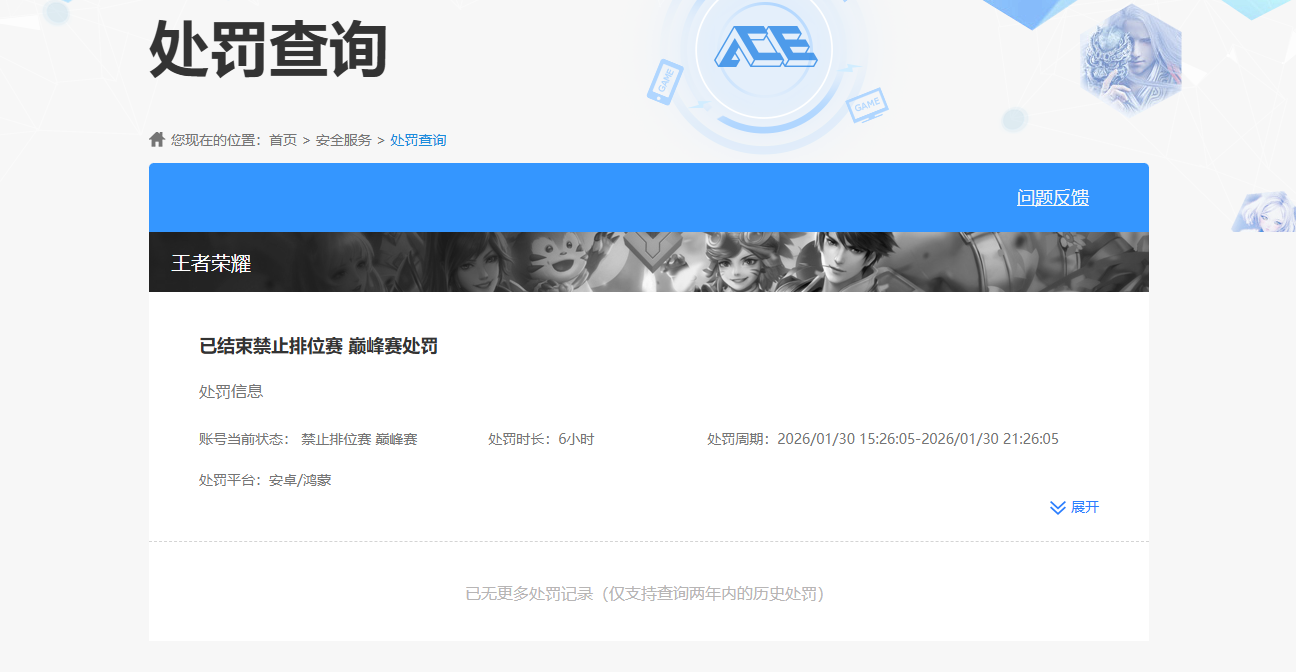Click the 处罚周期 date range text
The height and width of the screenshot is (672, 1296).
point(882,437)
